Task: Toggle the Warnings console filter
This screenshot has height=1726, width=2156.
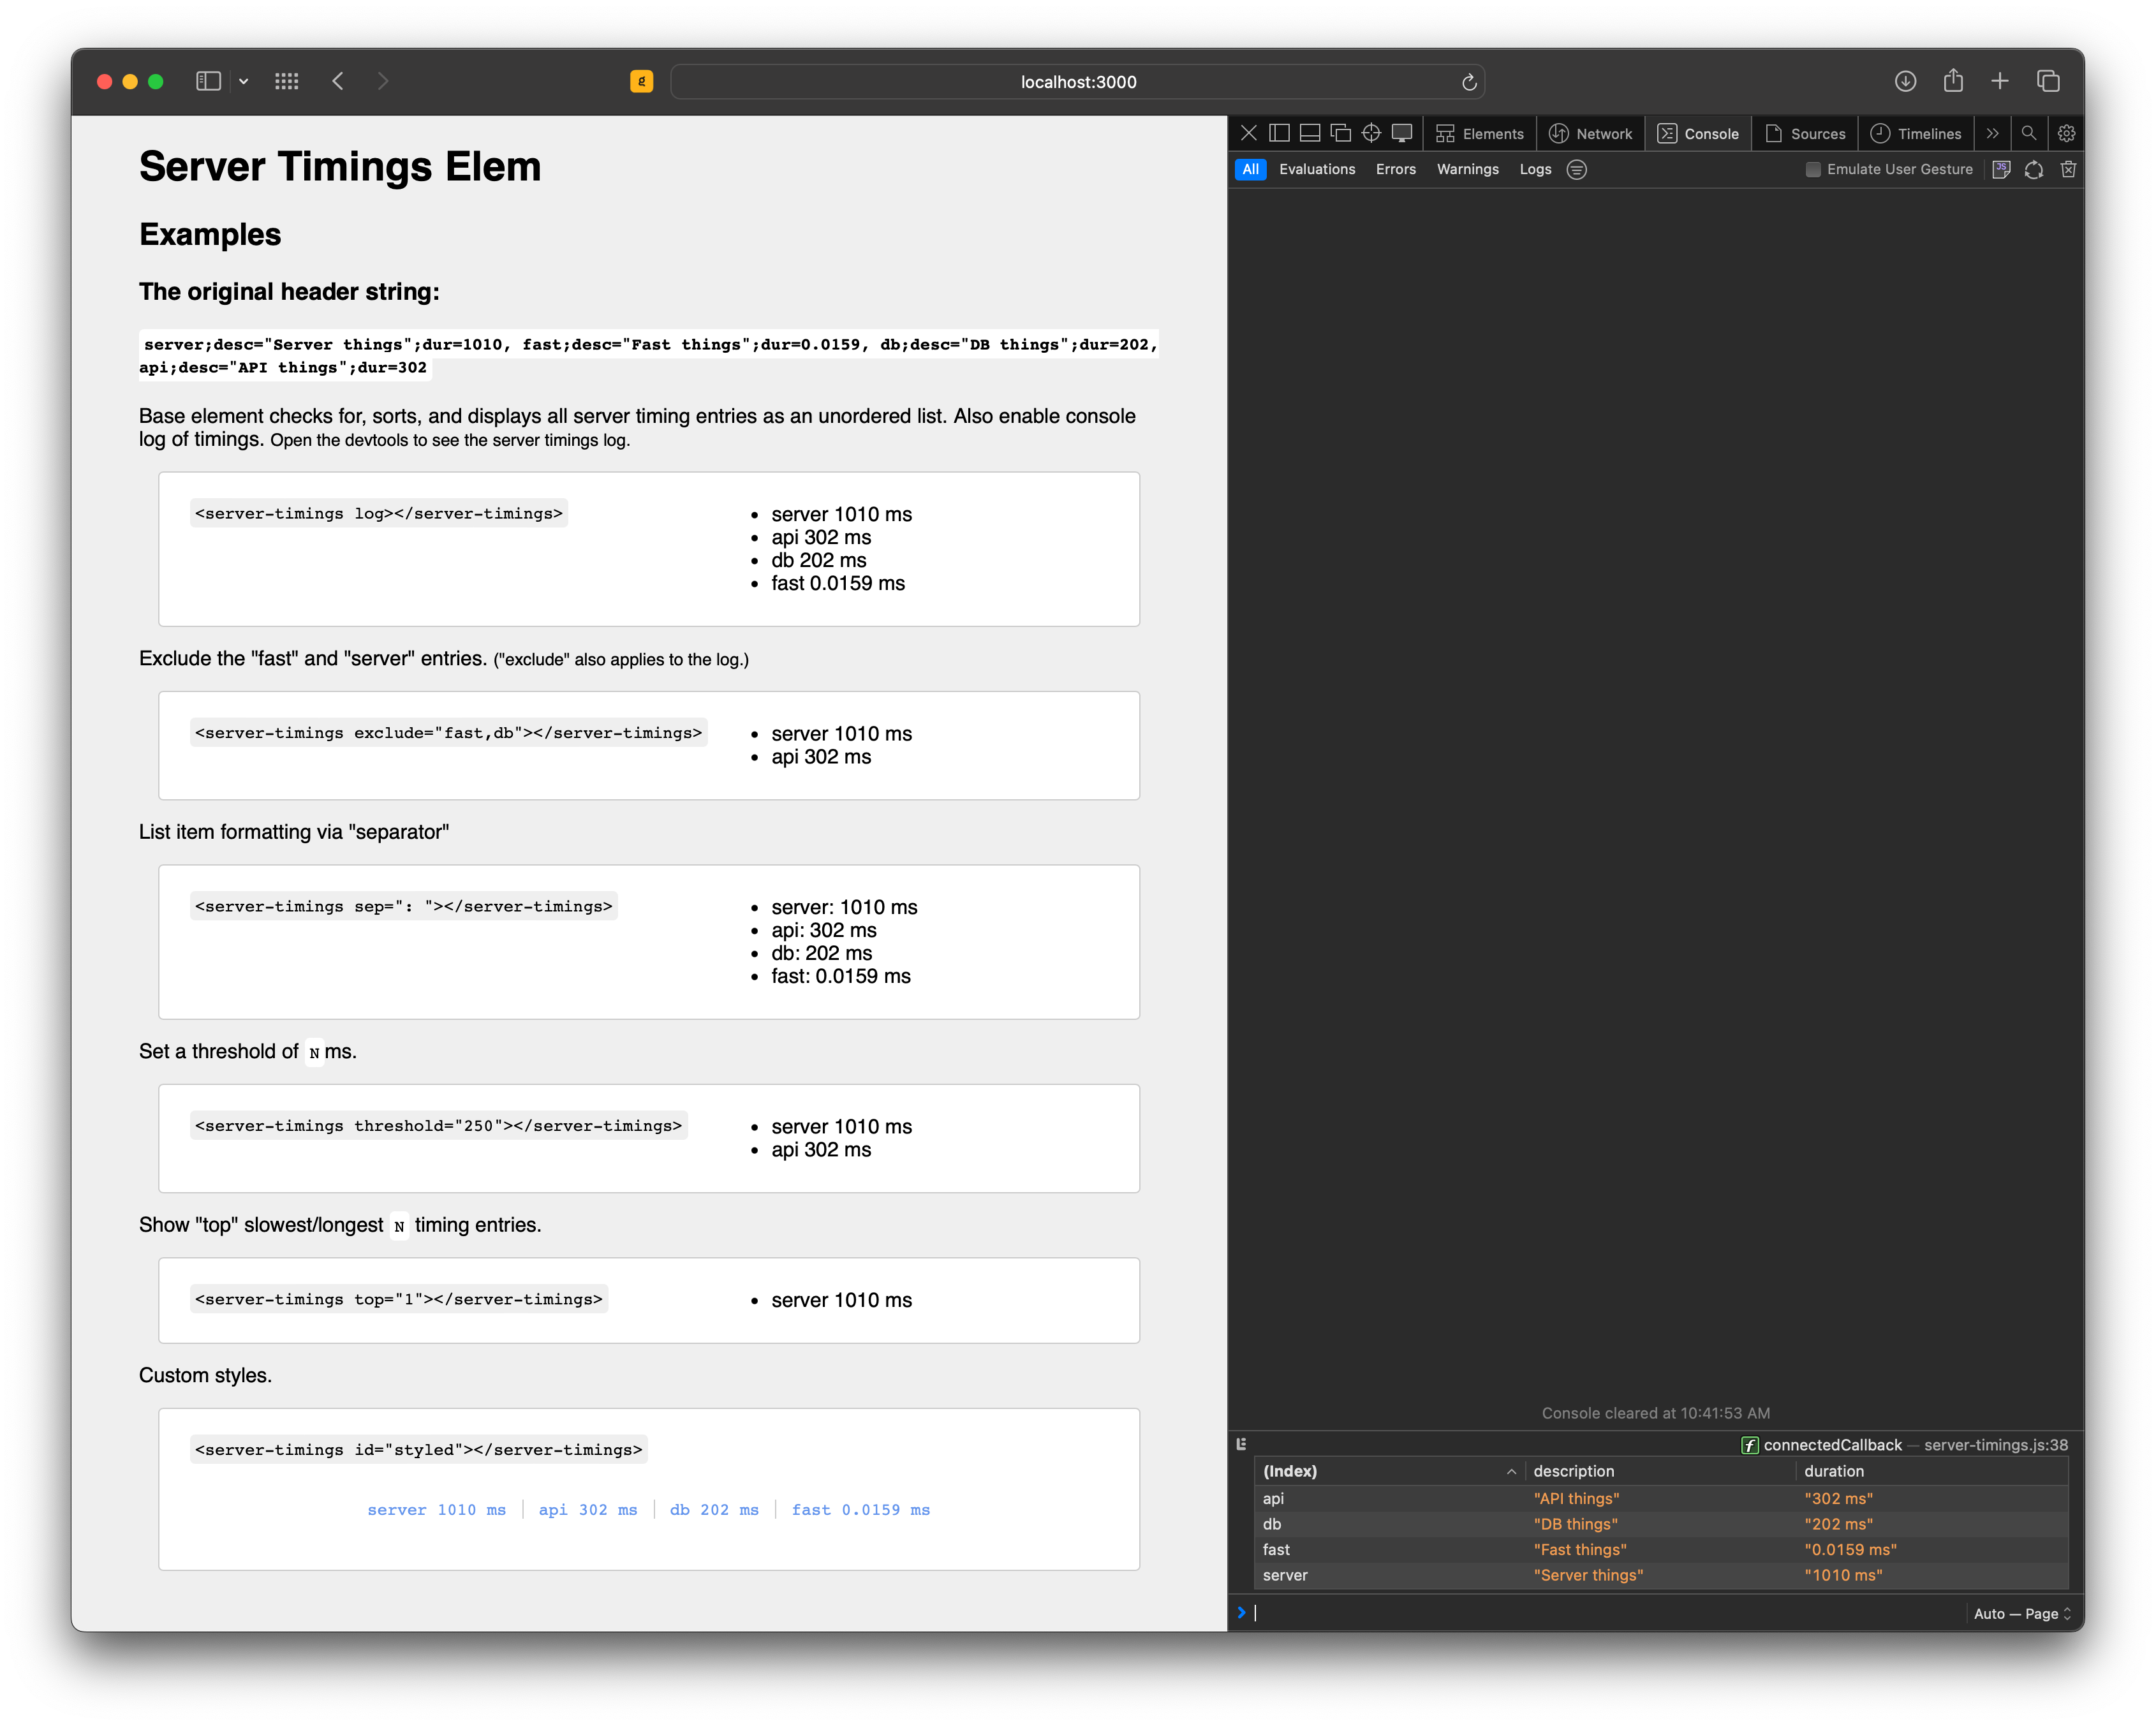Action: click(1467, 169)
